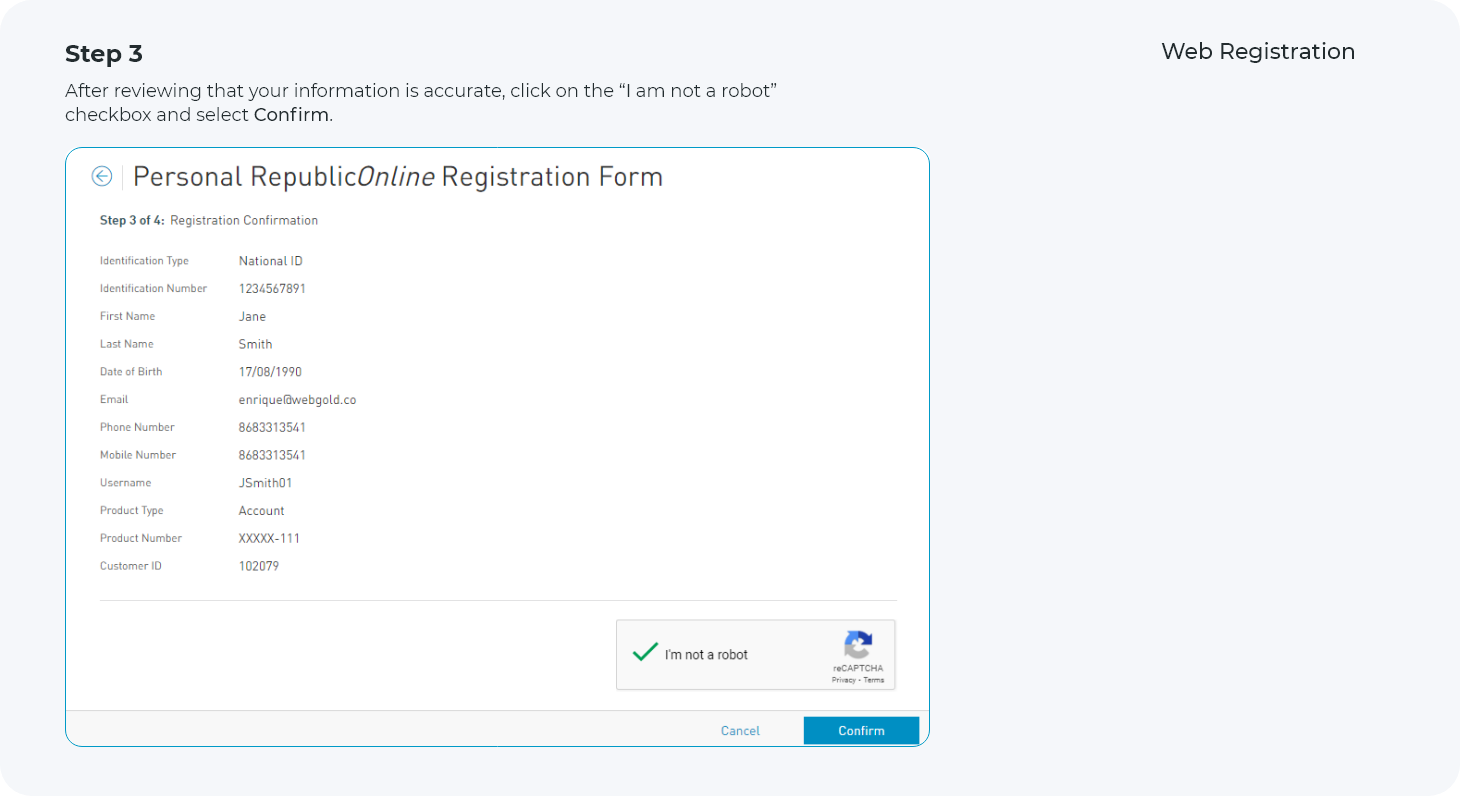The height and width of the screenshot is (796, 1460).
Task: Open the reCAPTCHA Terms link
Action: [874, 680]
